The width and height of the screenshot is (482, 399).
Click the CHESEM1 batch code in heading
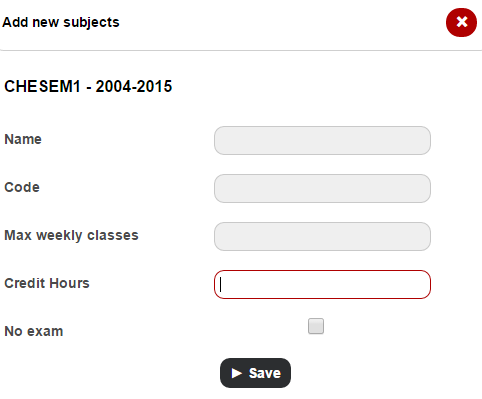click(42, 86)
